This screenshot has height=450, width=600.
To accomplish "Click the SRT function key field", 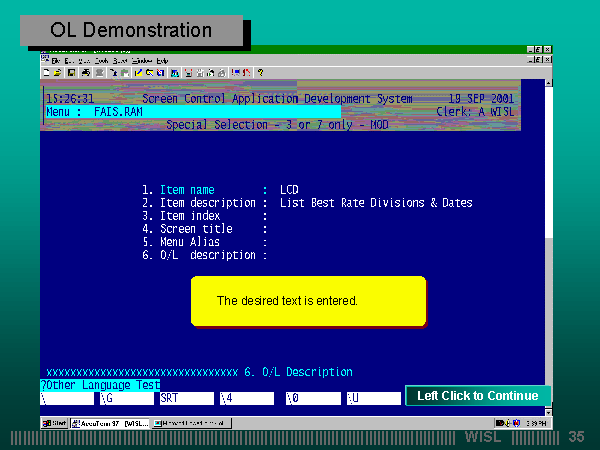I will [185, 397].
